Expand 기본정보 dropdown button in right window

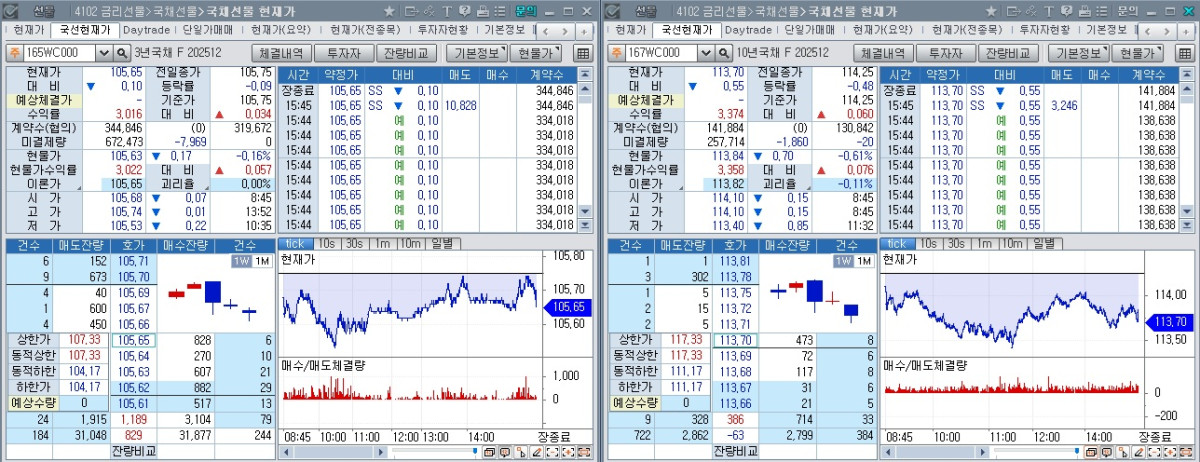click(1078, 53)
